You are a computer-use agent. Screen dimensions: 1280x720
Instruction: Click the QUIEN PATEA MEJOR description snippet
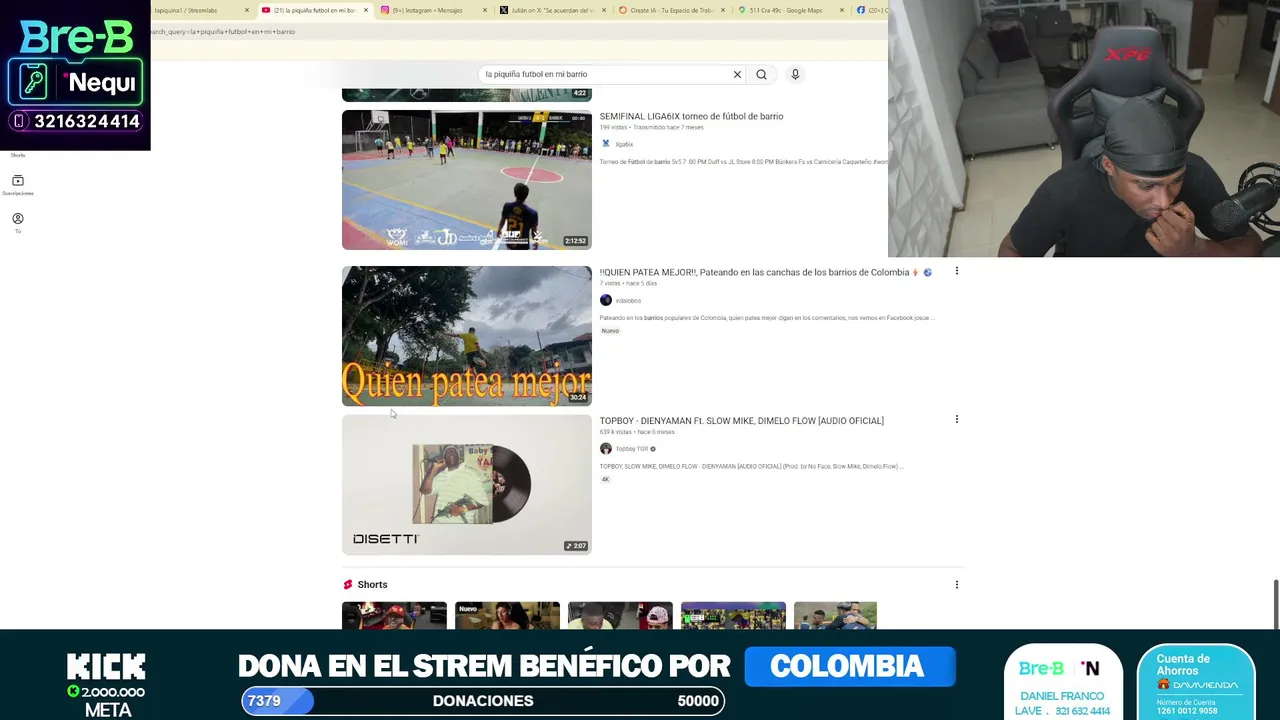click(767, 318)
